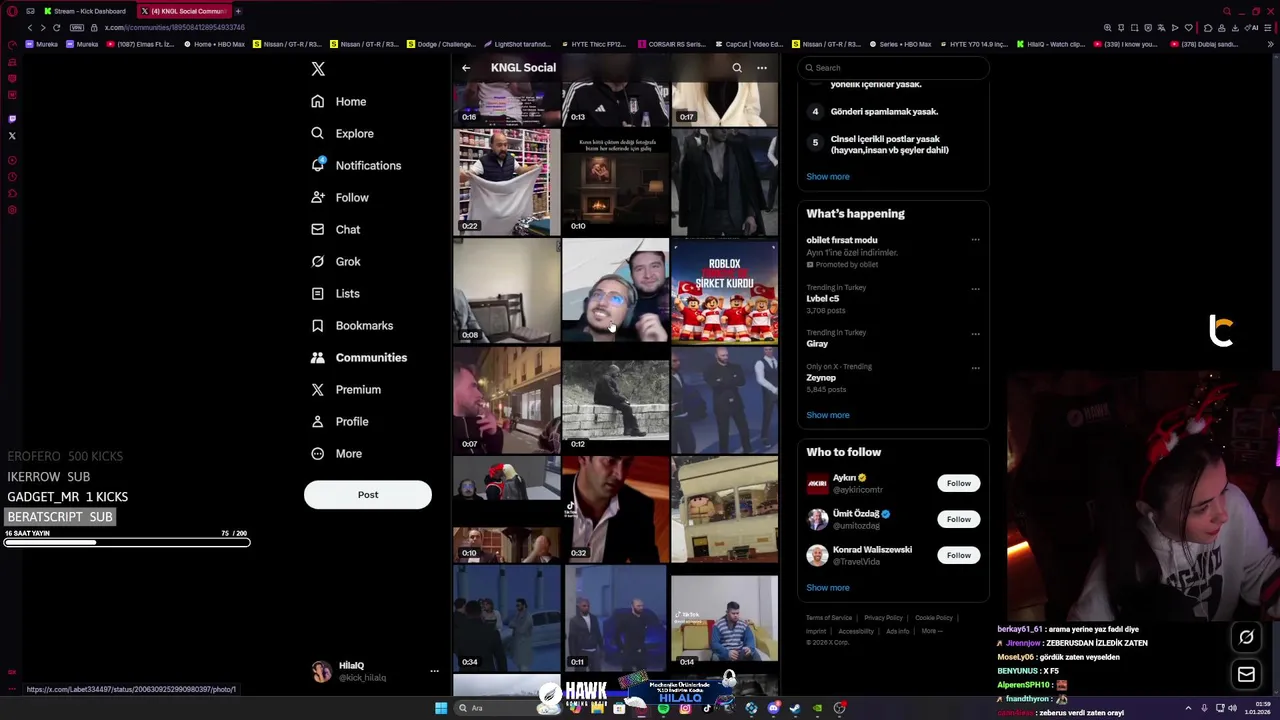Open the LightShot bookmark
The height and width of the screenshot is (720, 1280).
tap(517, 44)
